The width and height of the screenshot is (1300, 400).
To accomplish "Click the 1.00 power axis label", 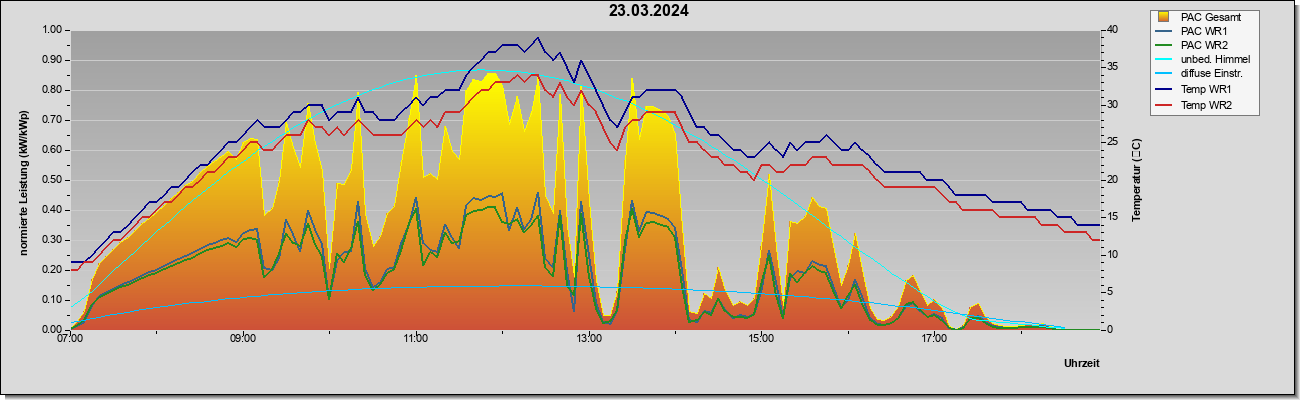I will pyautogui.click(x=53, y=30).
